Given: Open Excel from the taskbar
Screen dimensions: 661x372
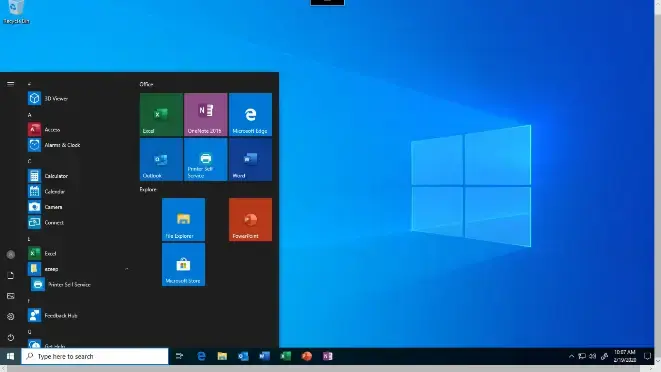Looking at the screenshot, I should 285,356.
